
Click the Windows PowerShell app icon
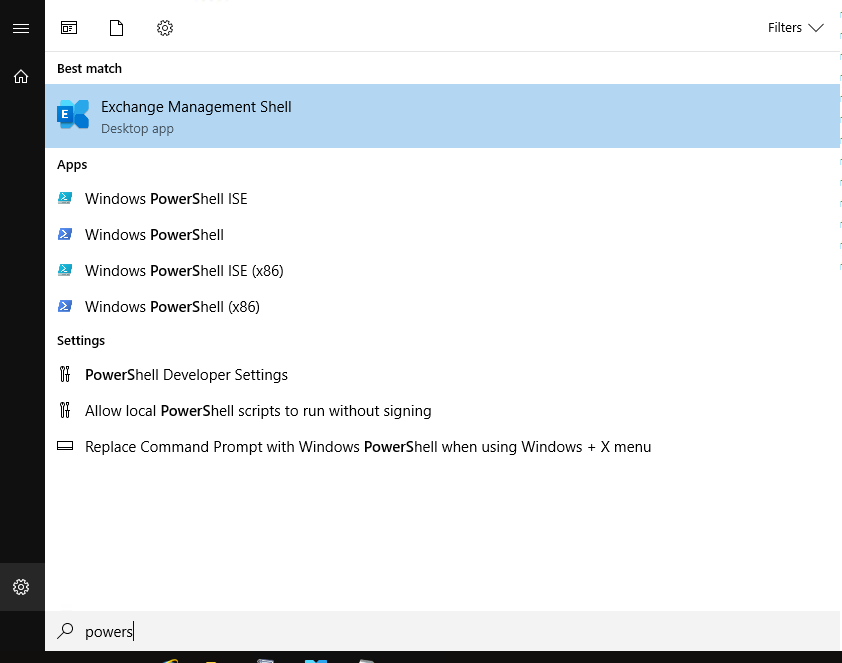(x=65, y=234)
